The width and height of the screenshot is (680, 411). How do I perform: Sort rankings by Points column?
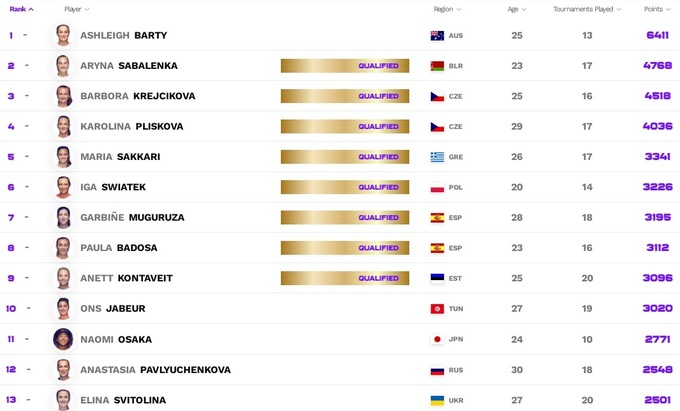point(656,9)
